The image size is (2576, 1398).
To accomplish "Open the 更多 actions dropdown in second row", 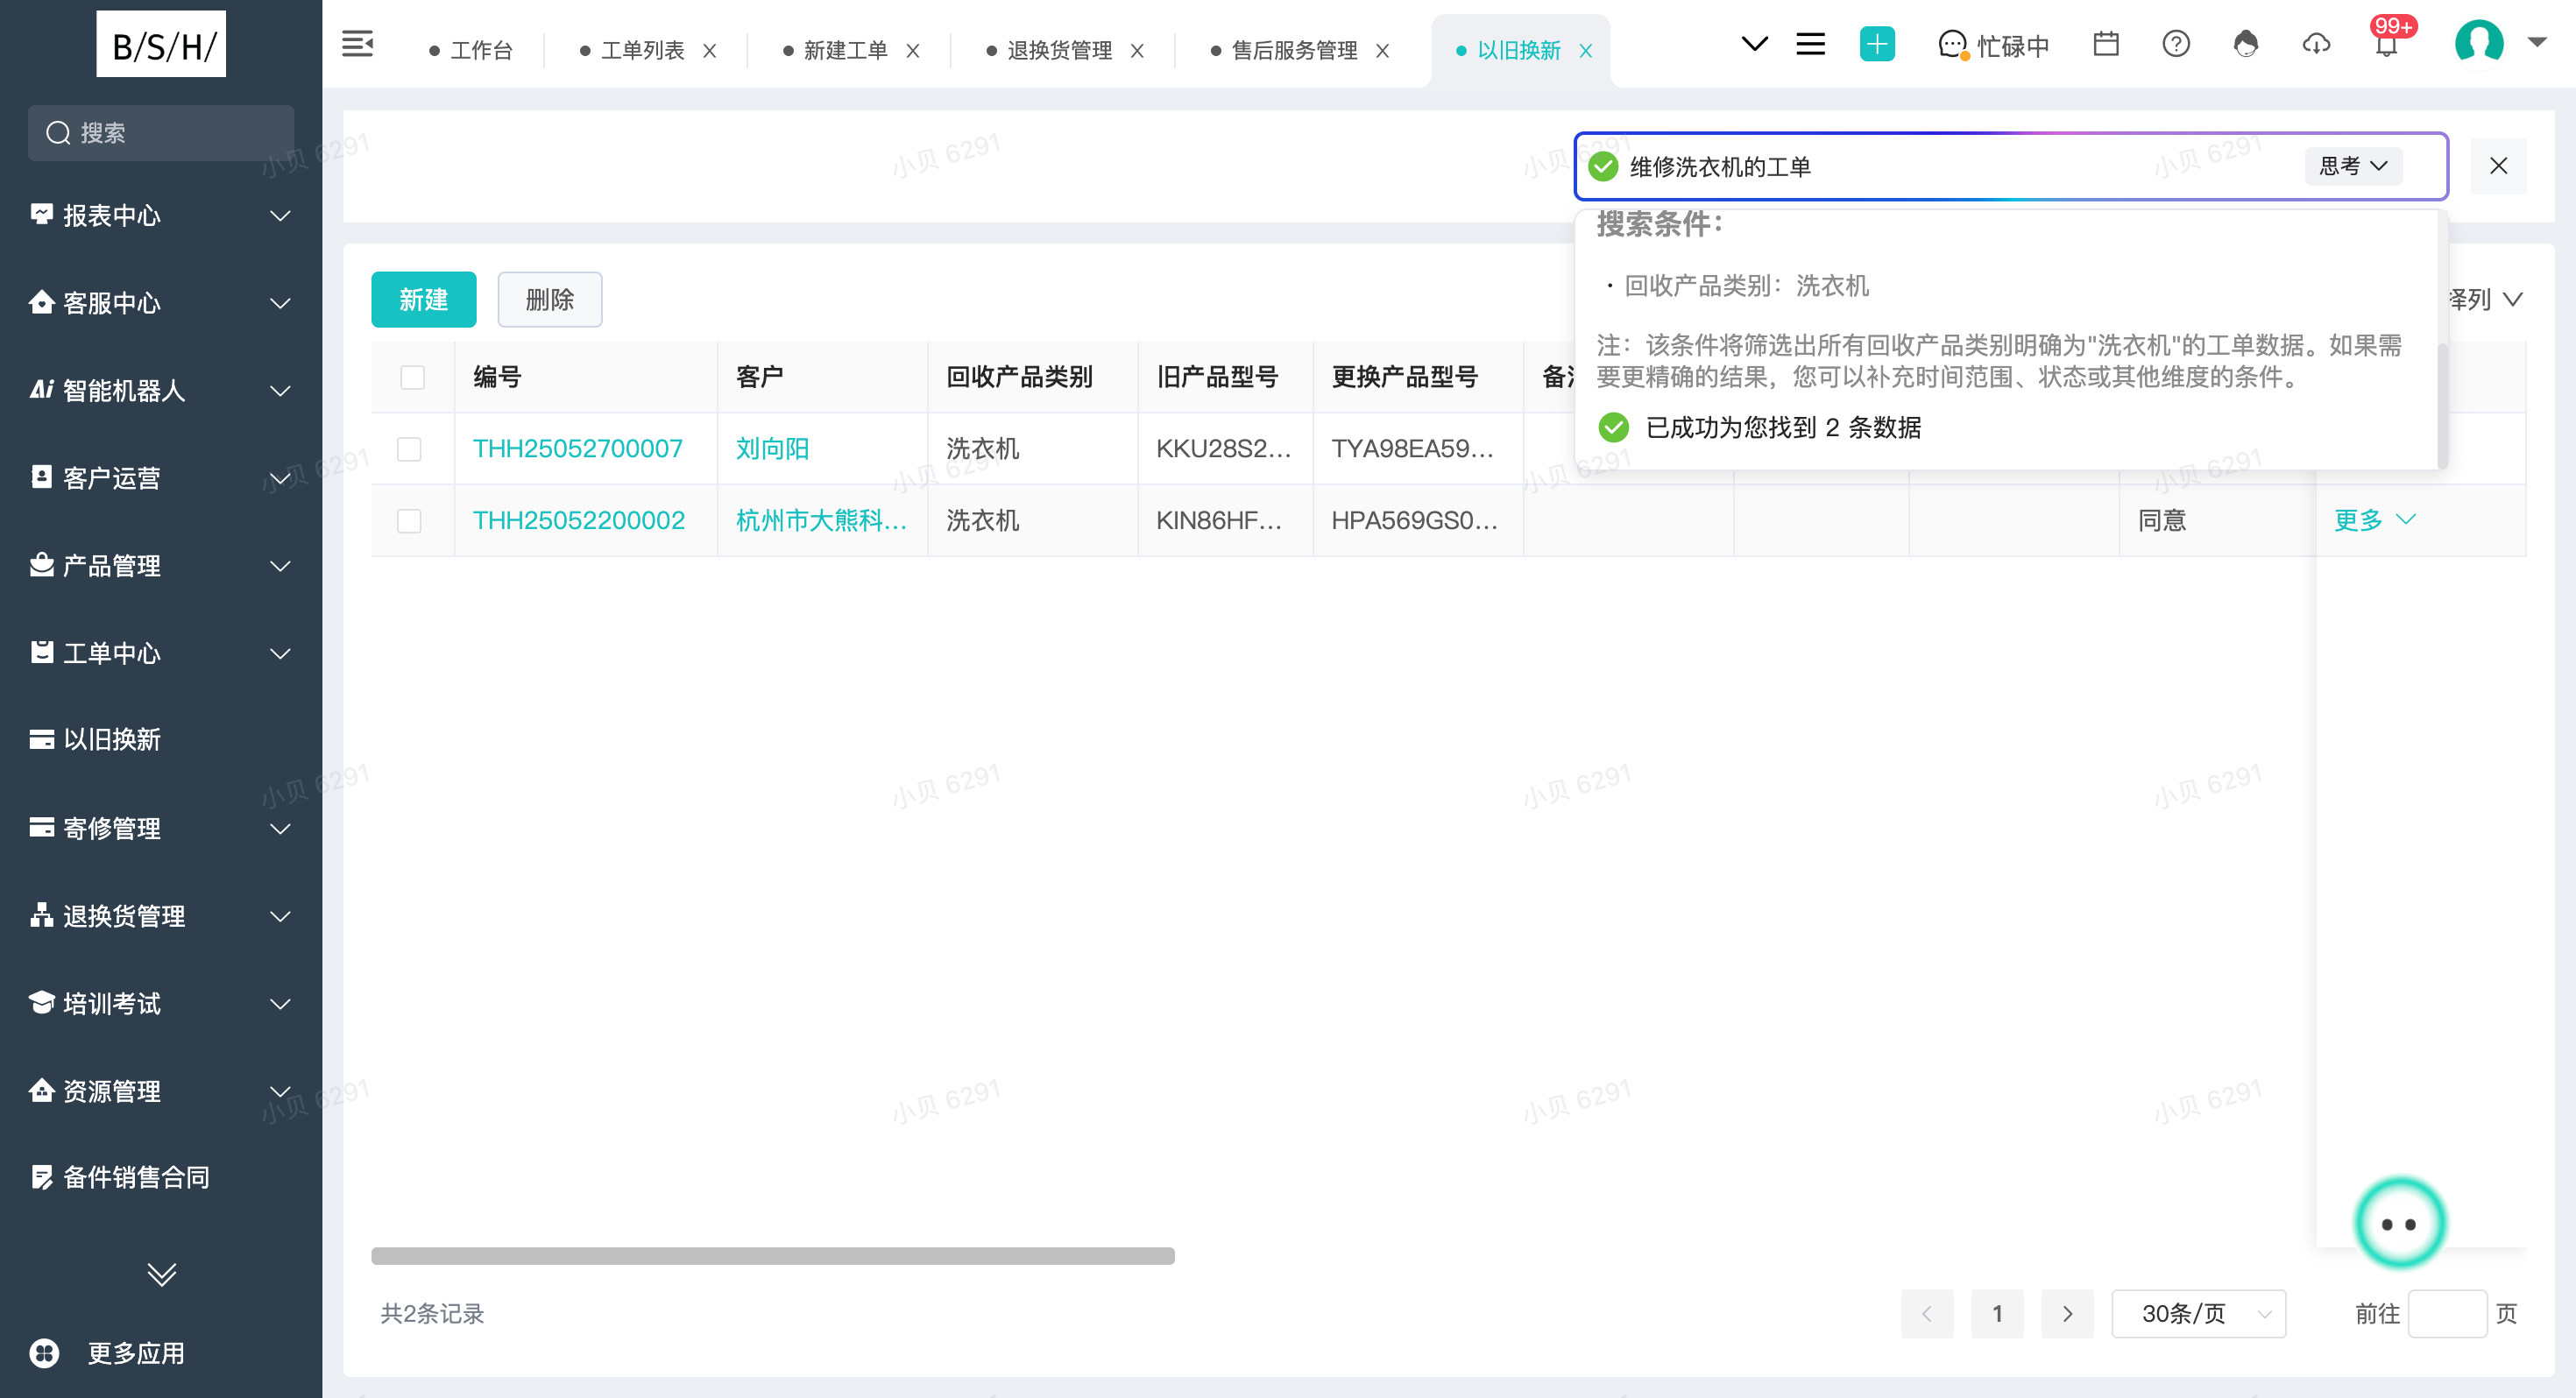I will (2374, 520).
